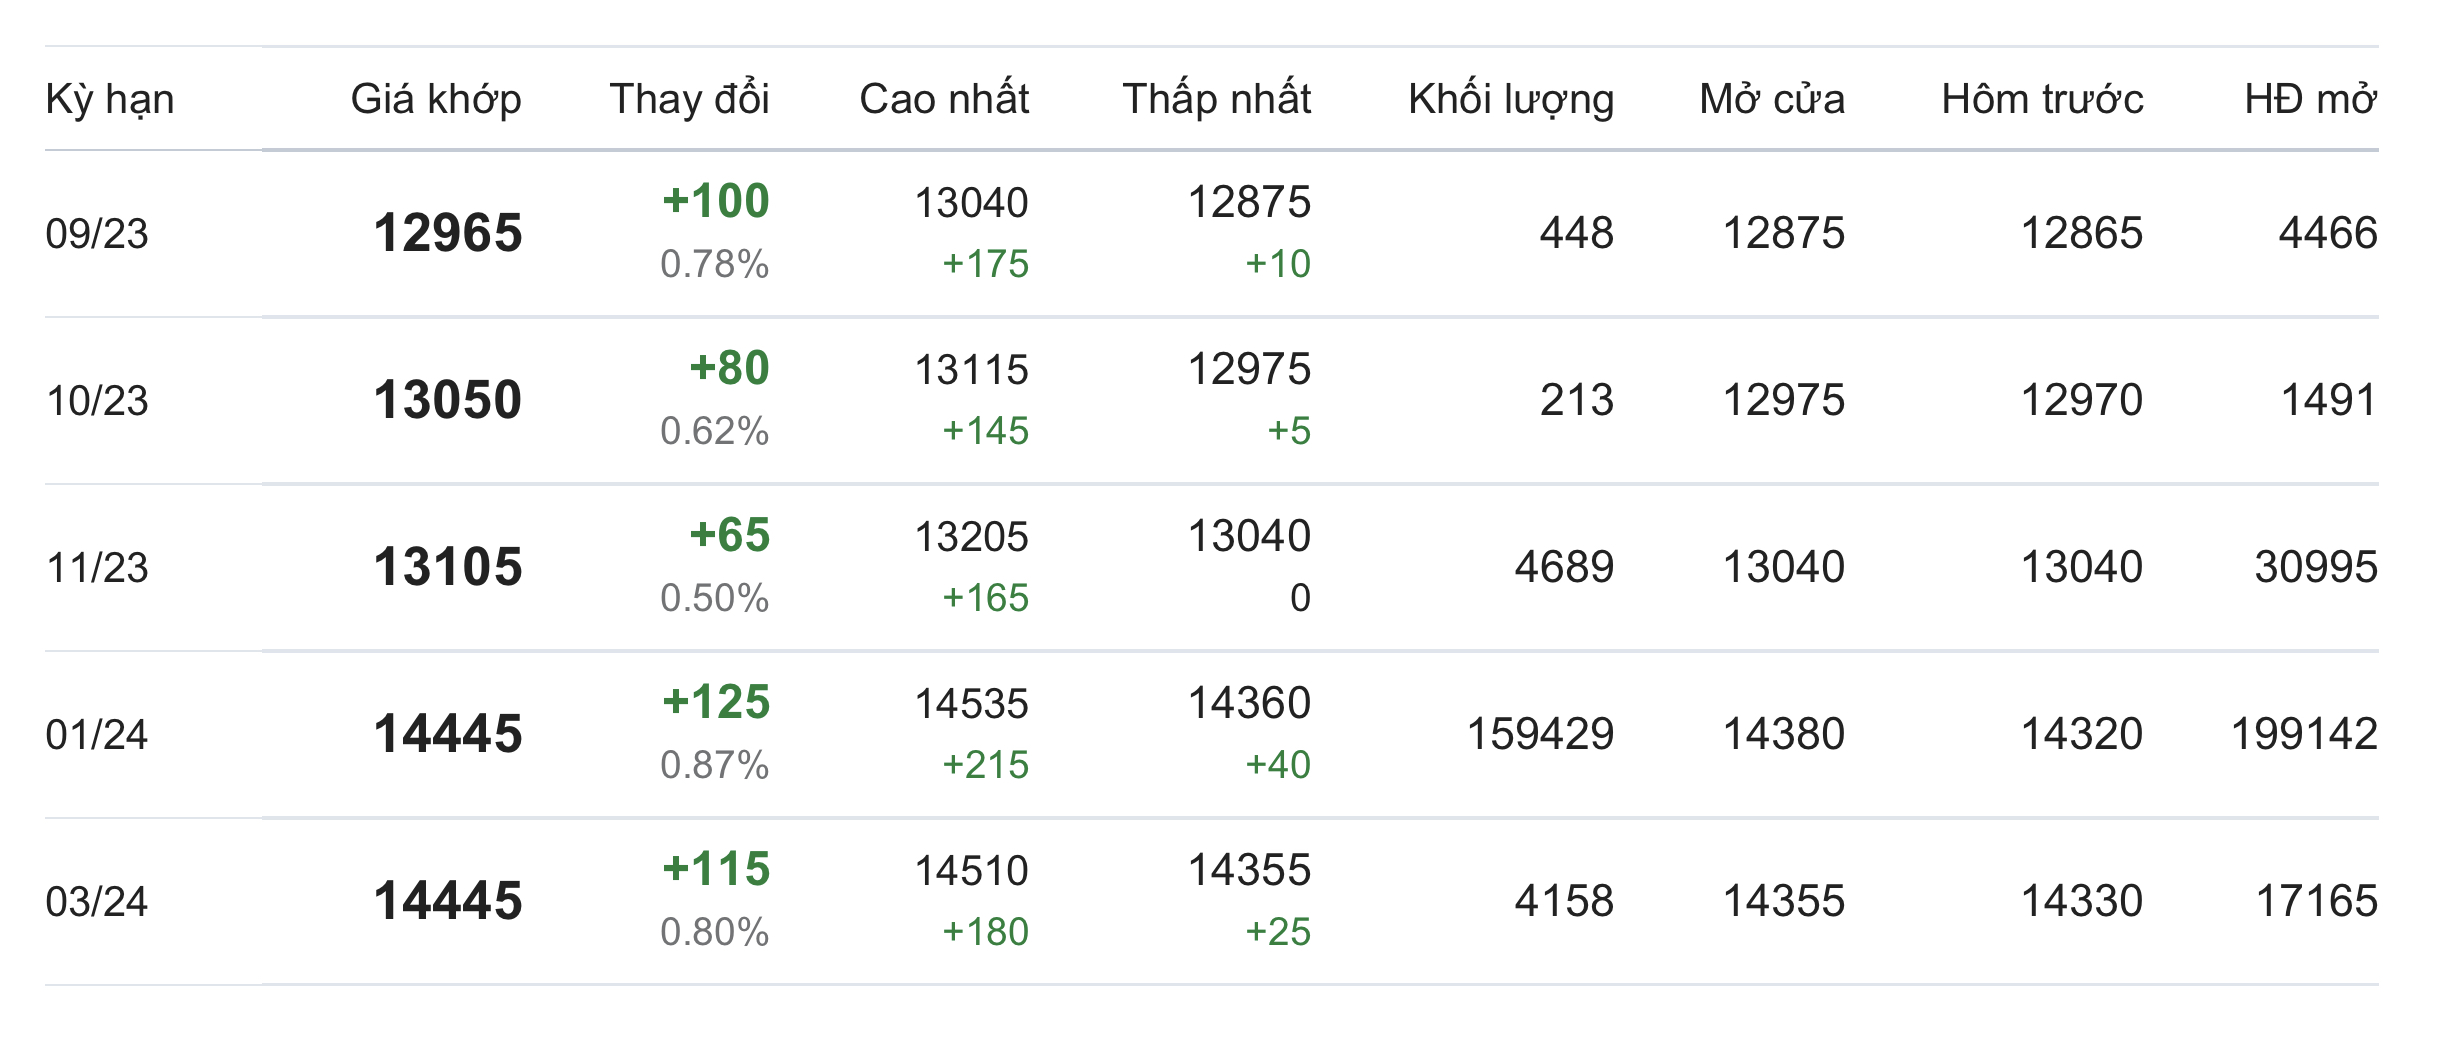Image resolution: width=2446 pixels, height=1041 pixels.
Task: Select the 10/23 contract term
Action: pyautogui.click(x=97, y=401)
